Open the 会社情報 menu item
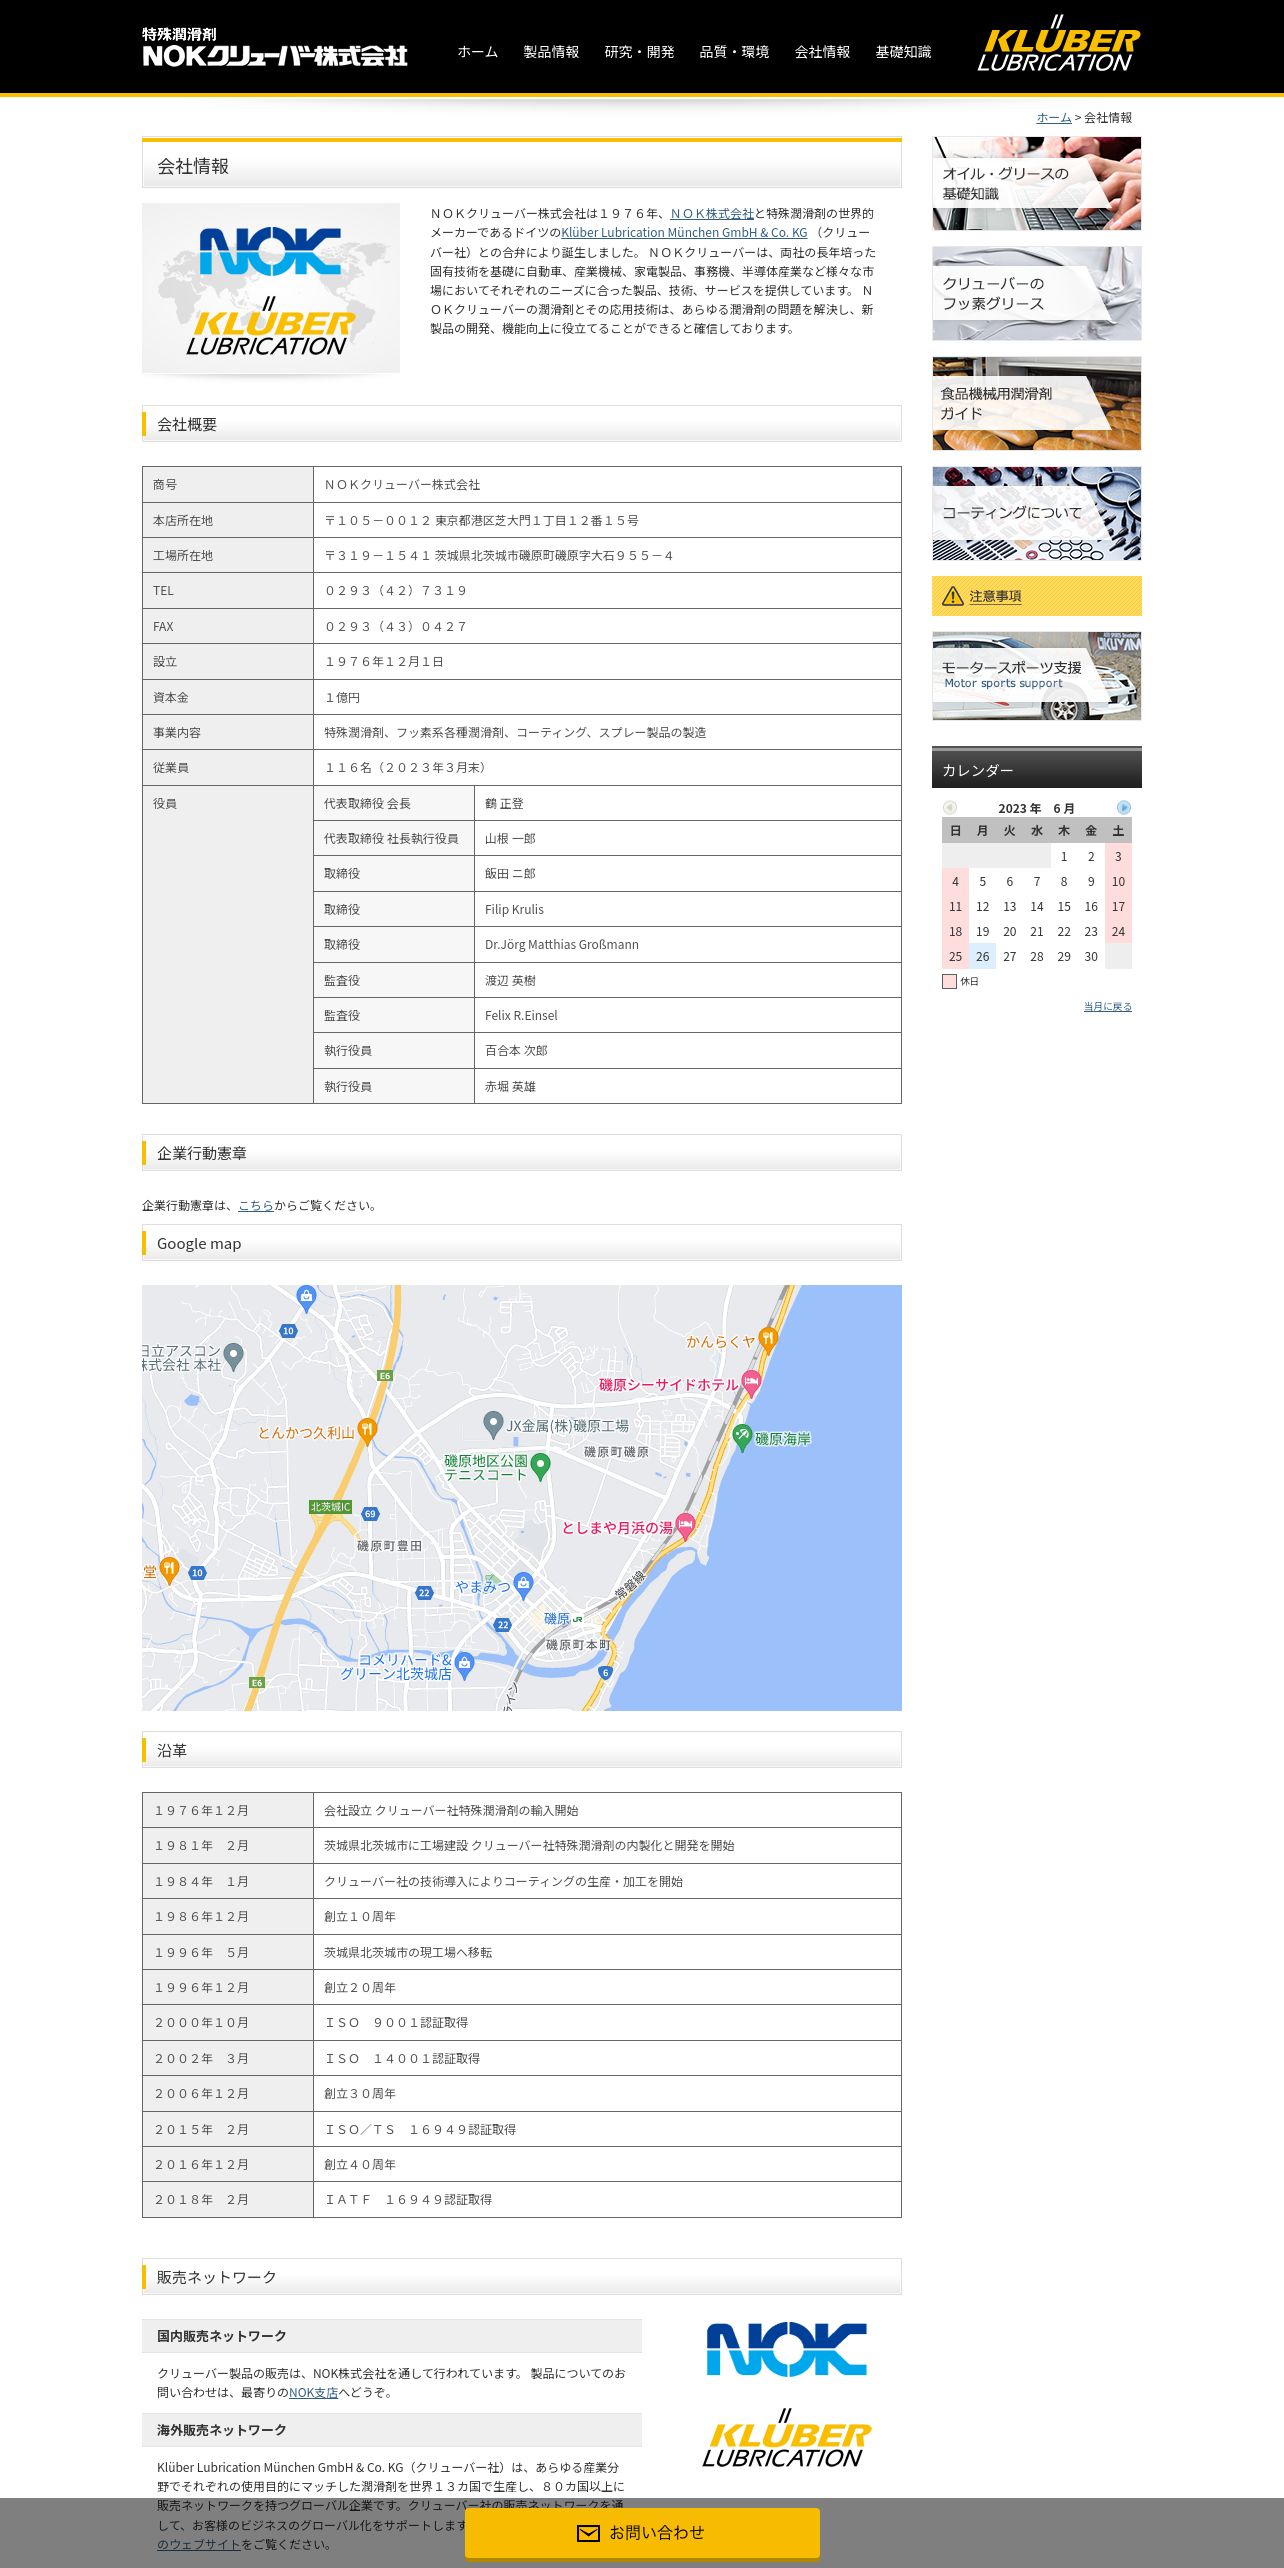1284x2568 pixels. (x=823, y=52)
